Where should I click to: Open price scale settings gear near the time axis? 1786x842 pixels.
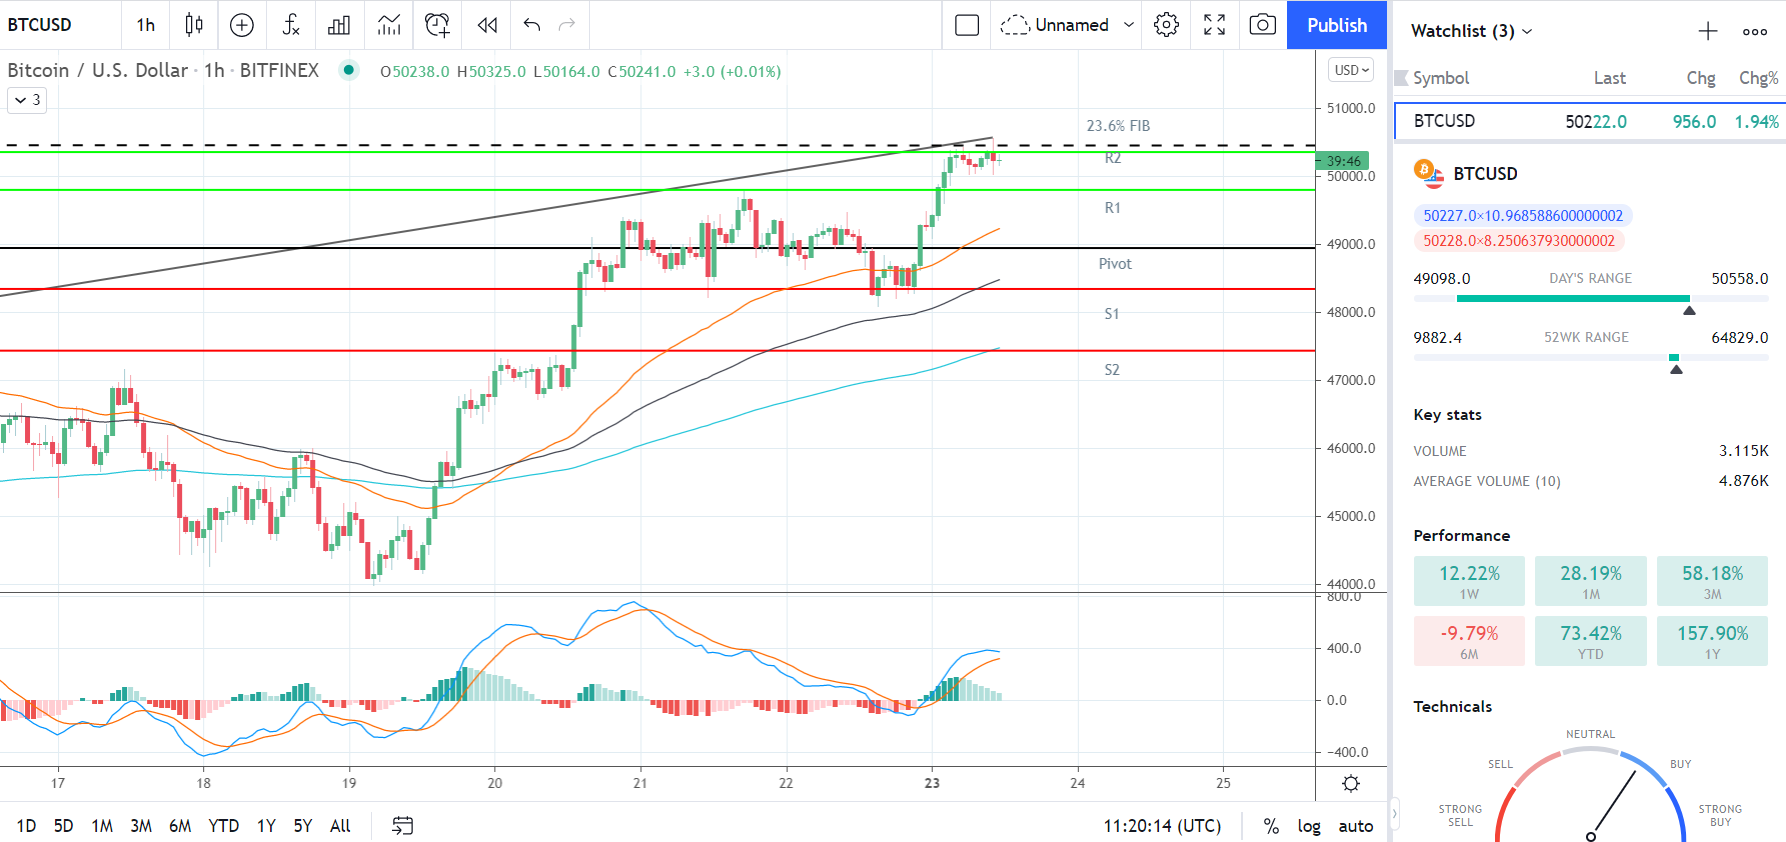click(1351, 784)
